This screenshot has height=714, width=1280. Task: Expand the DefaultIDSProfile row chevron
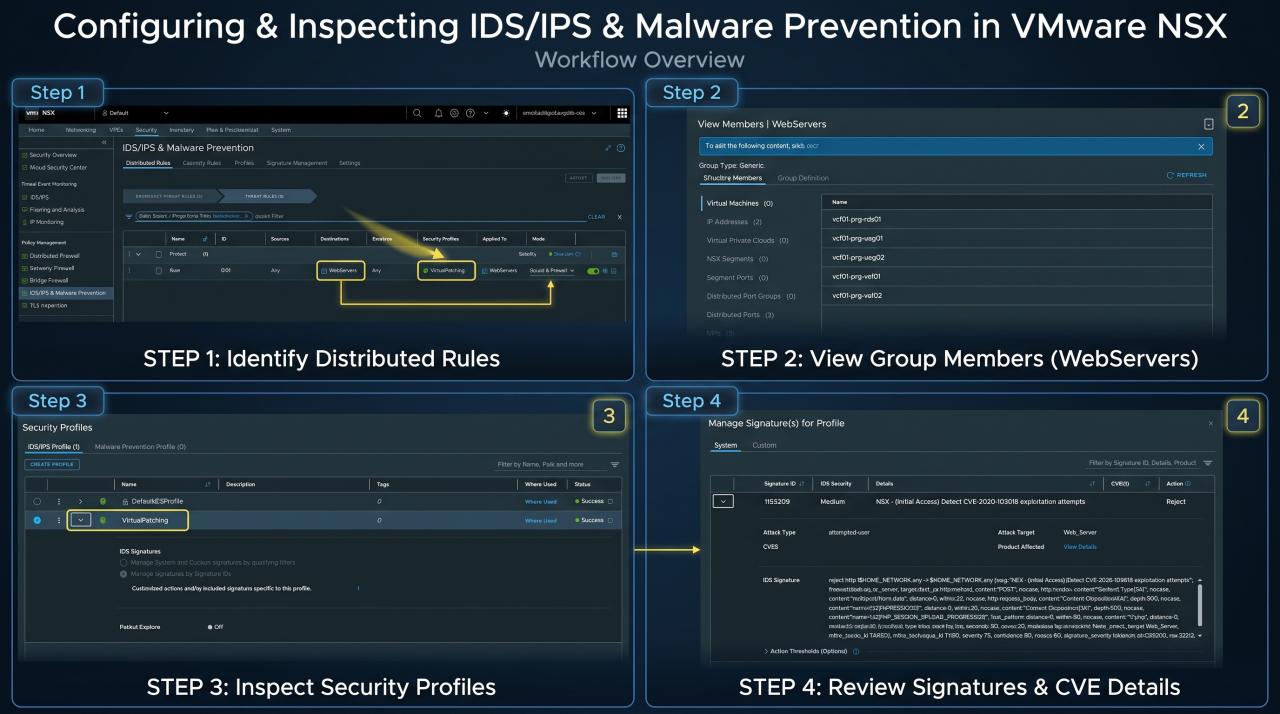coord(80,501)
